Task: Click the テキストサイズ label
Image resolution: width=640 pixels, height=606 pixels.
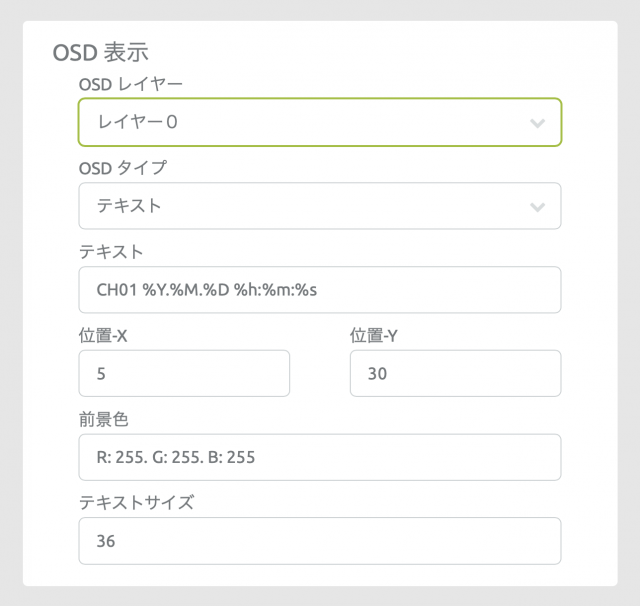Action: click(136, 503)
